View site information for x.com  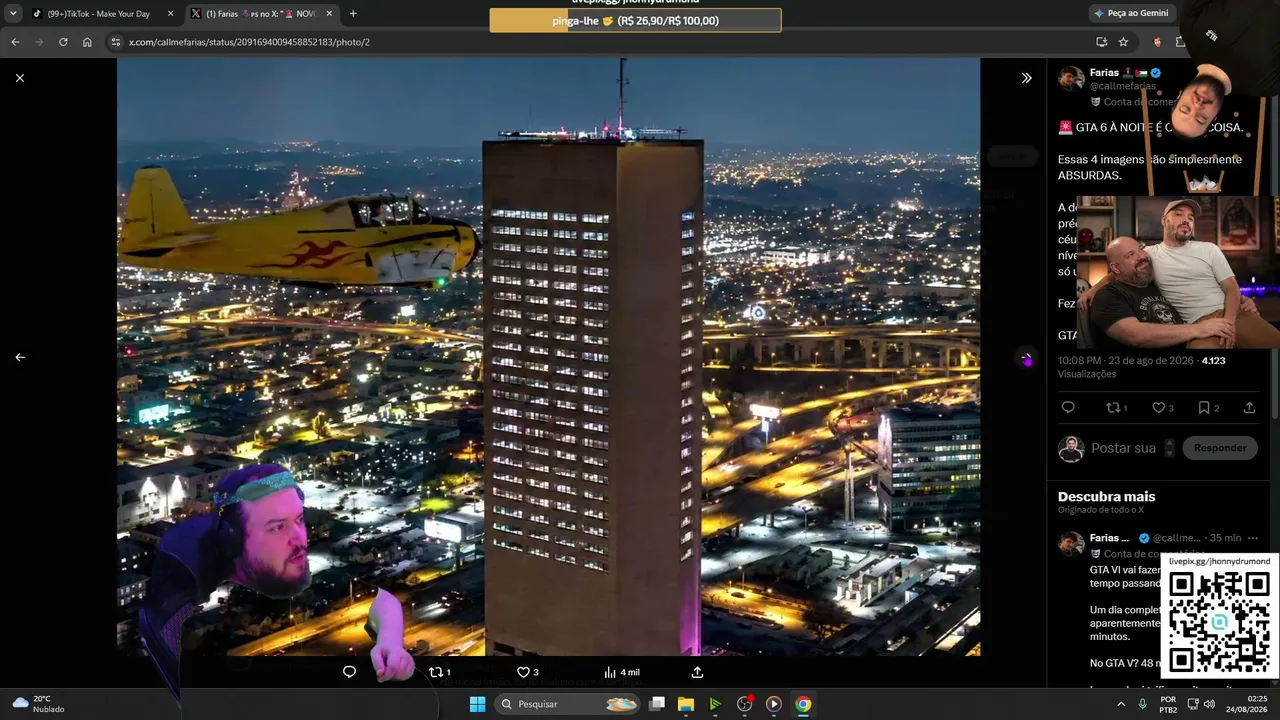[x=116, y=42]
